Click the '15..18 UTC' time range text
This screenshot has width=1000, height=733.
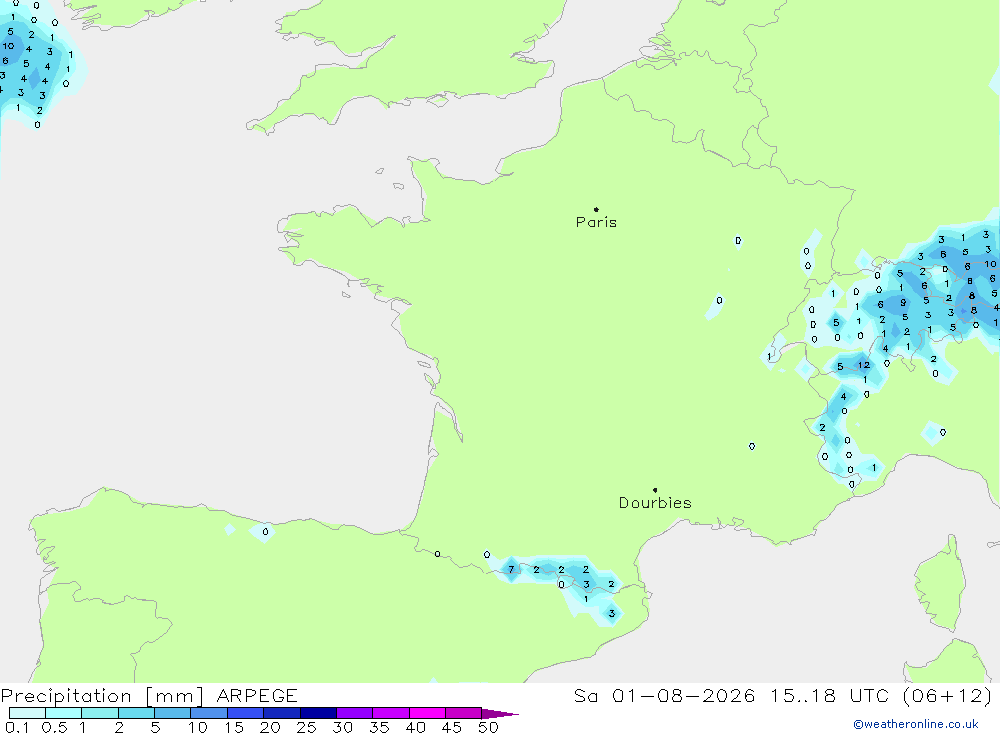click(x=830, y=695)
